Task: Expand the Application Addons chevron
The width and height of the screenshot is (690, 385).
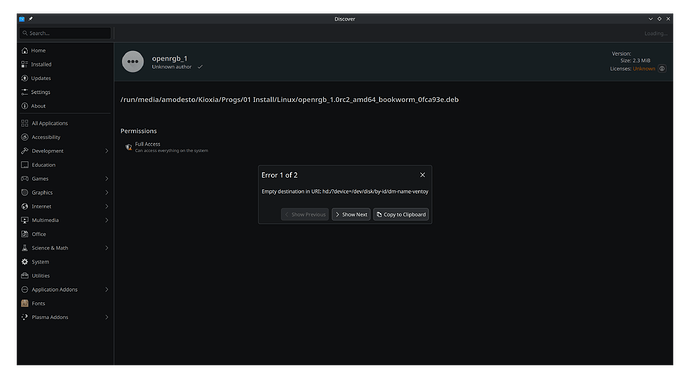Action: (x=106, y=290)
